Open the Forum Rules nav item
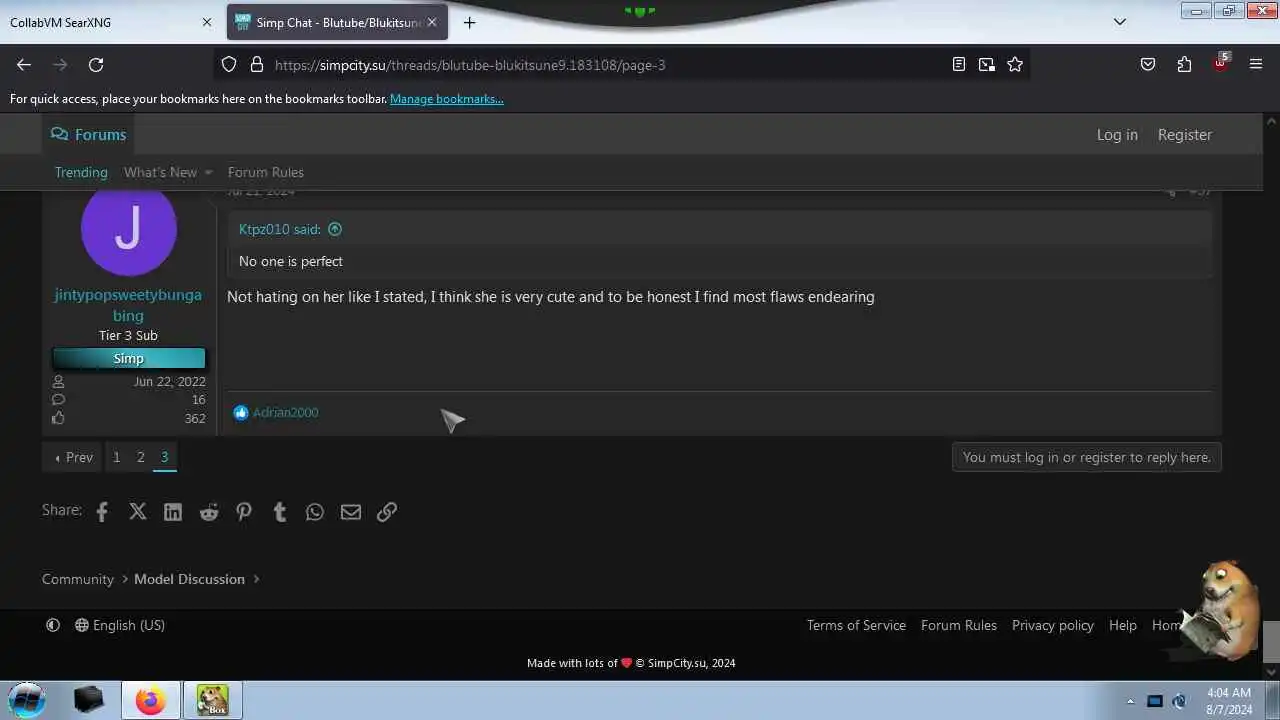 coord(266,172)
